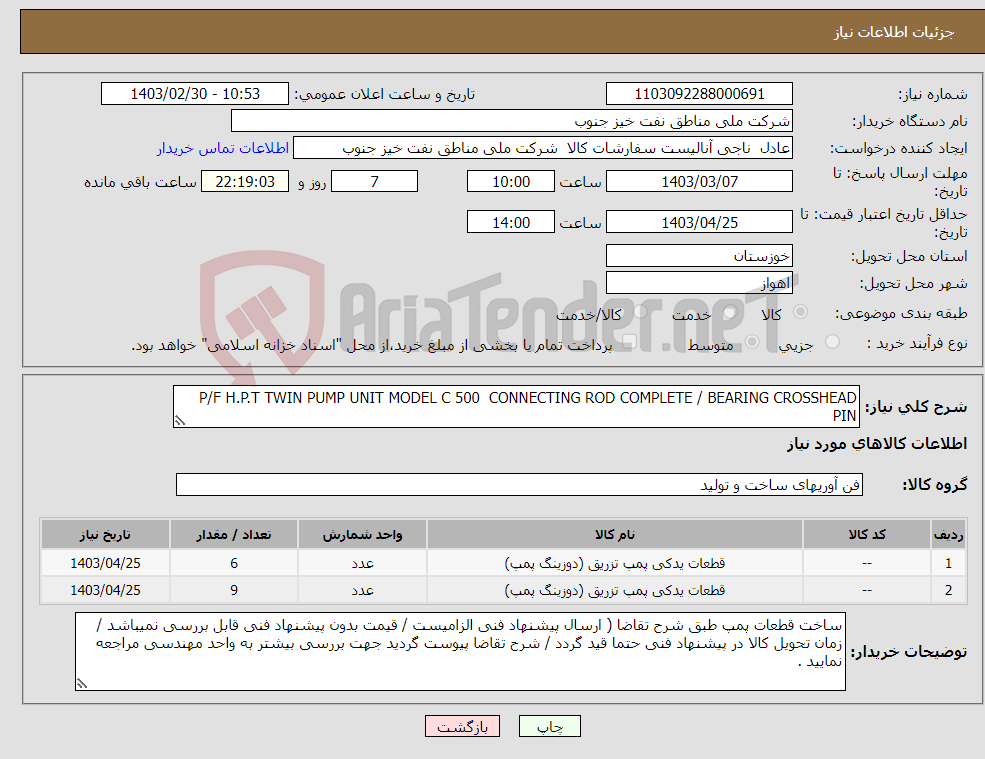The image size is (985, 759).
Task: Click quantity 6 in row 1
Action: coord(234,563)
